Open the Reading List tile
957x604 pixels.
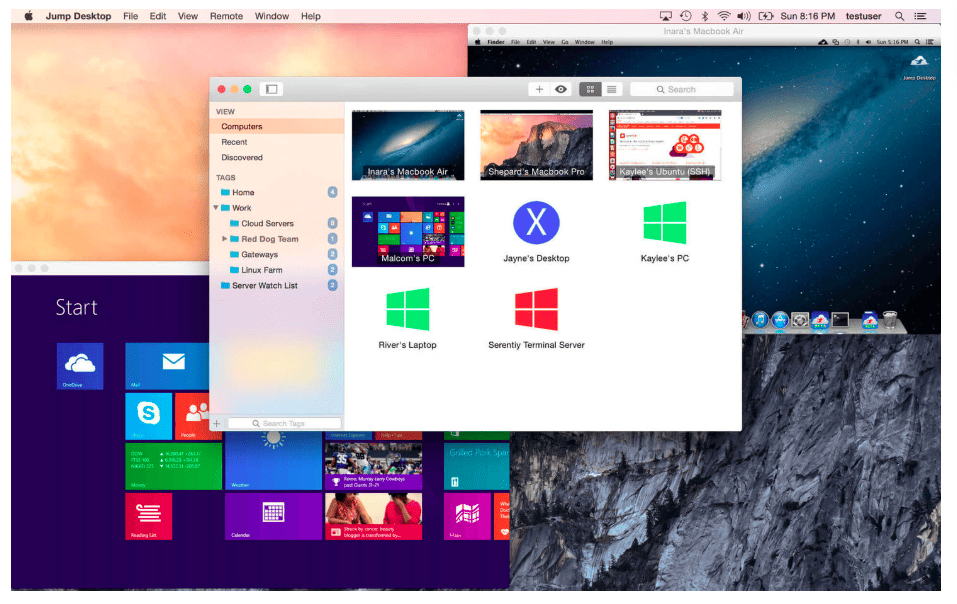tap(148, 516)
